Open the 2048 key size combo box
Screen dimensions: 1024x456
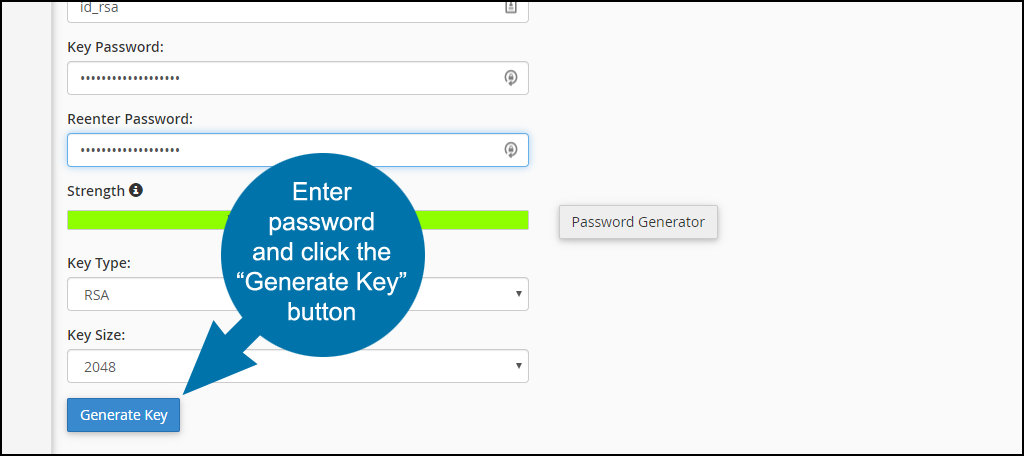[298, 366]
